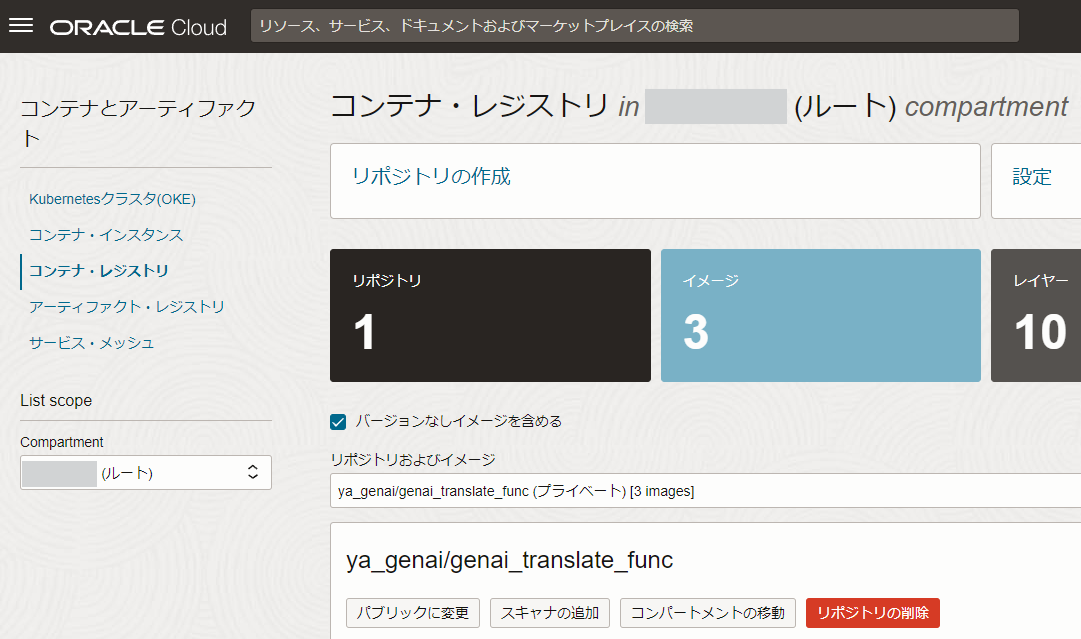
Task: Click スキャナの追加 button
Action: tap(549, 613)
